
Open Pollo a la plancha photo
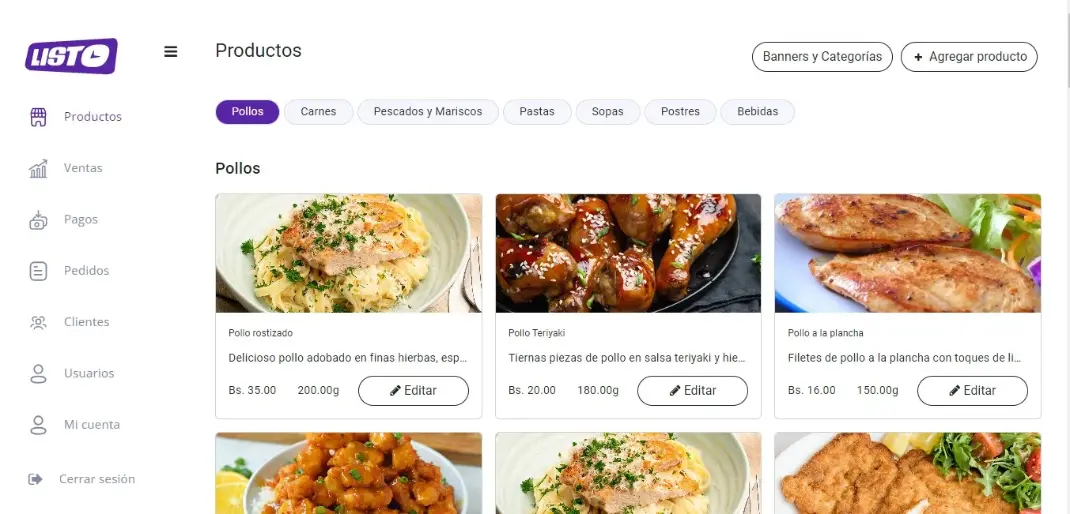(908, 253)
